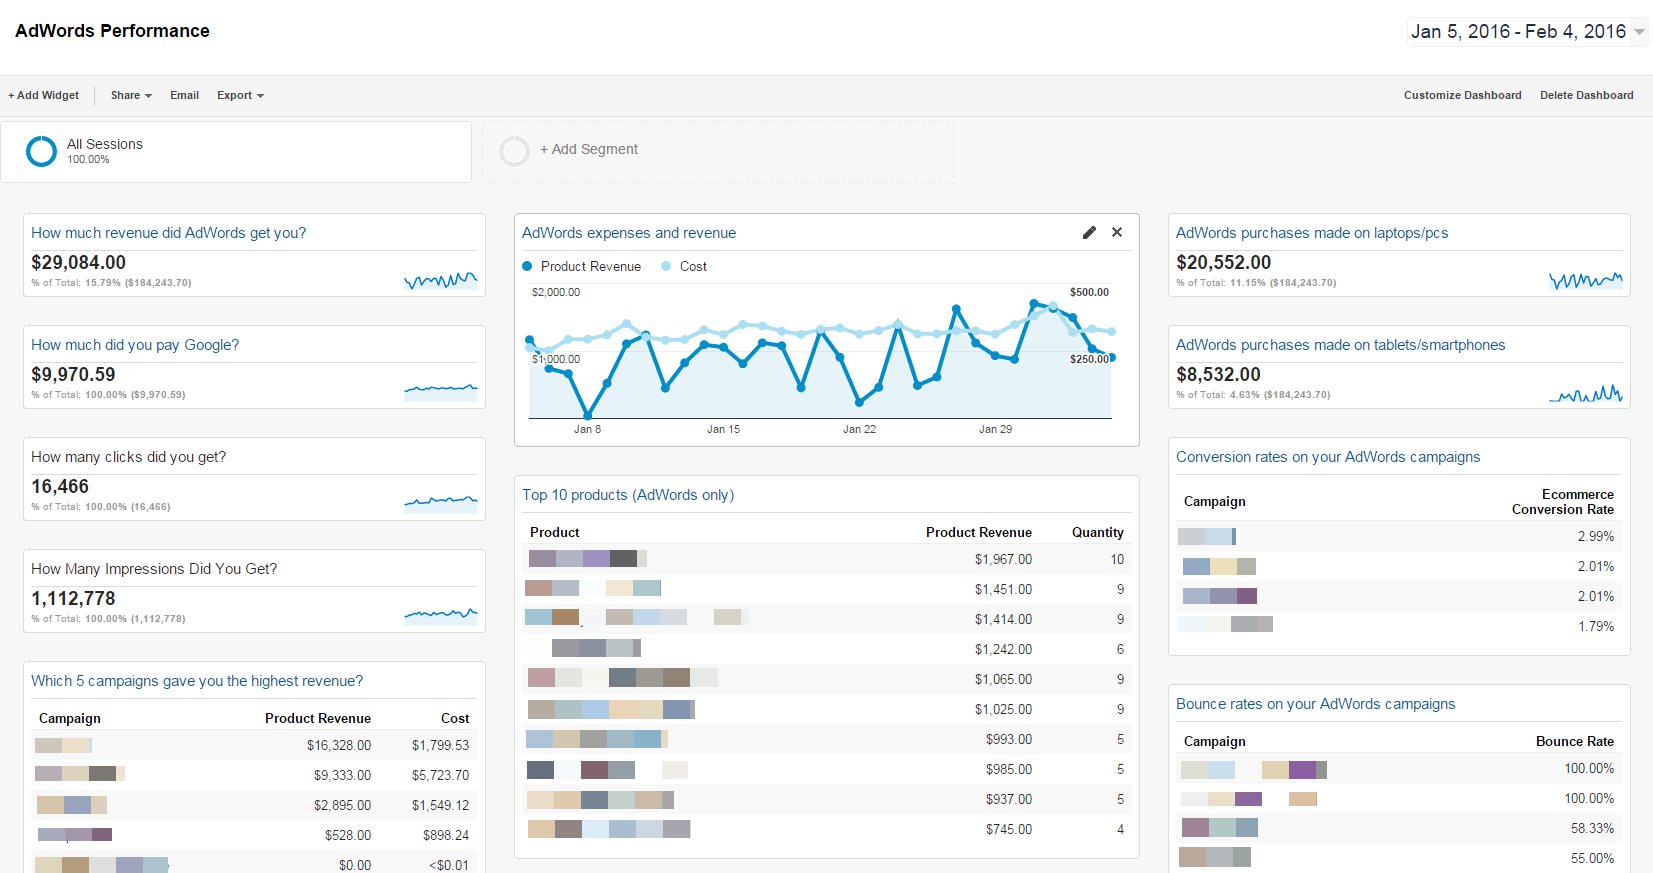The width and height of the screenshot is (1653, 873).
Task: Click the product row with $1,967.00 revenue
Action: coord(827,559)
